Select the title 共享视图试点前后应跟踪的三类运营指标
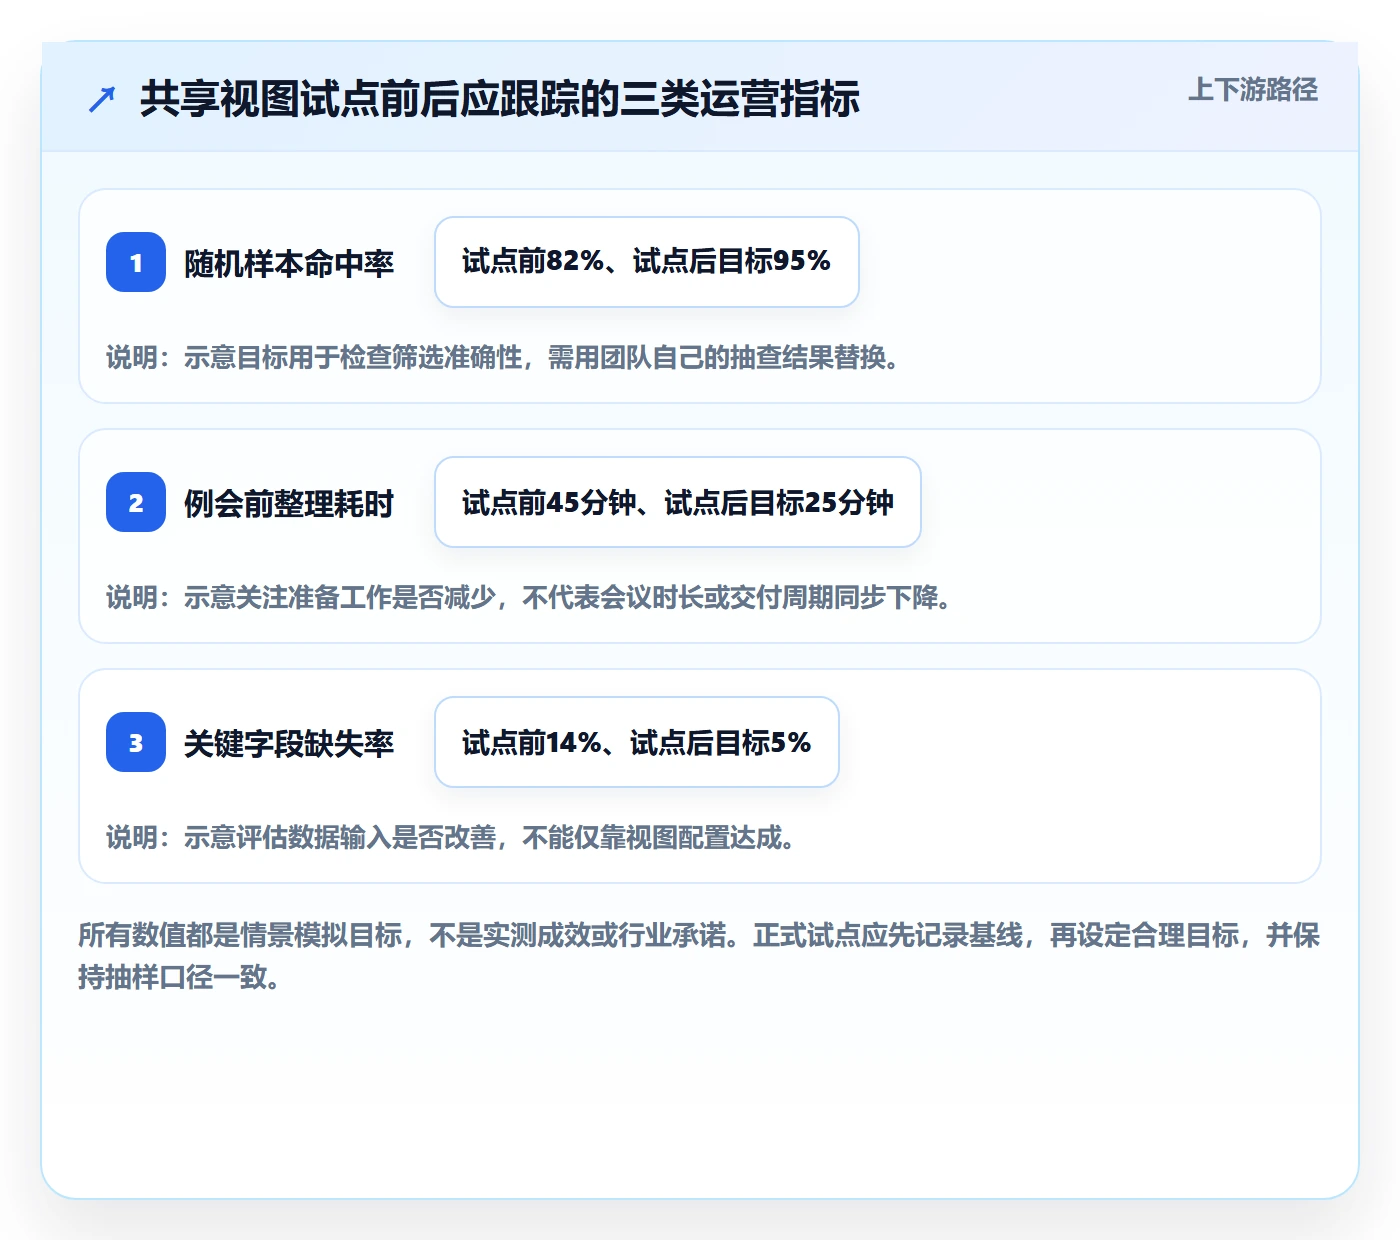1400x1240 pixels. click(x=500, y=99)
